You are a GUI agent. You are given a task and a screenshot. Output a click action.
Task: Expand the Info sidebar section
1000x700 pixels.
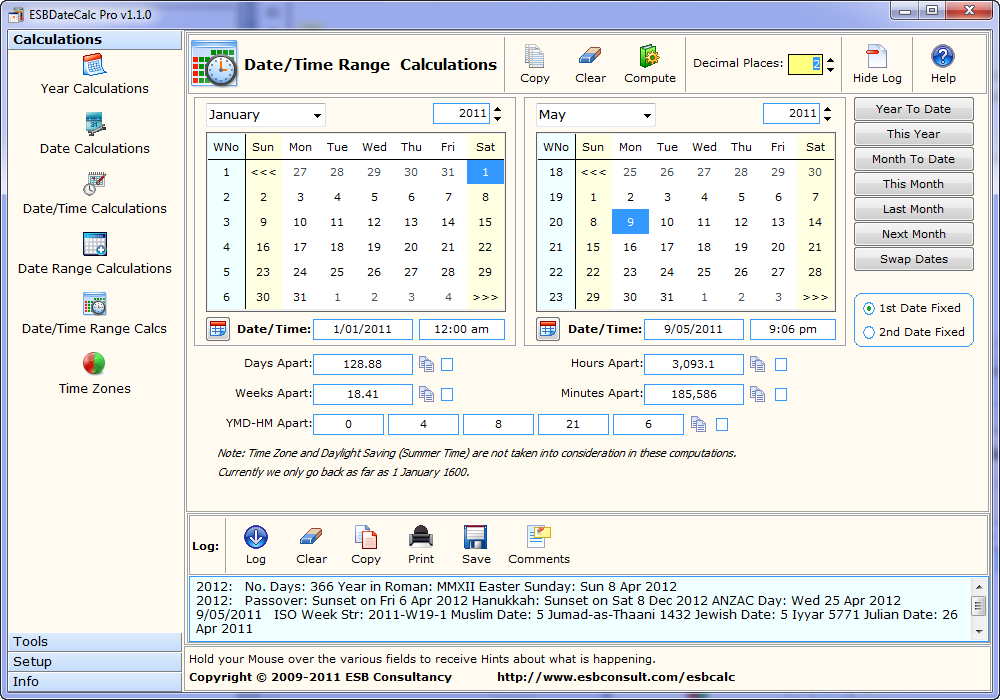pyautogui.click(x=94, y=682)
